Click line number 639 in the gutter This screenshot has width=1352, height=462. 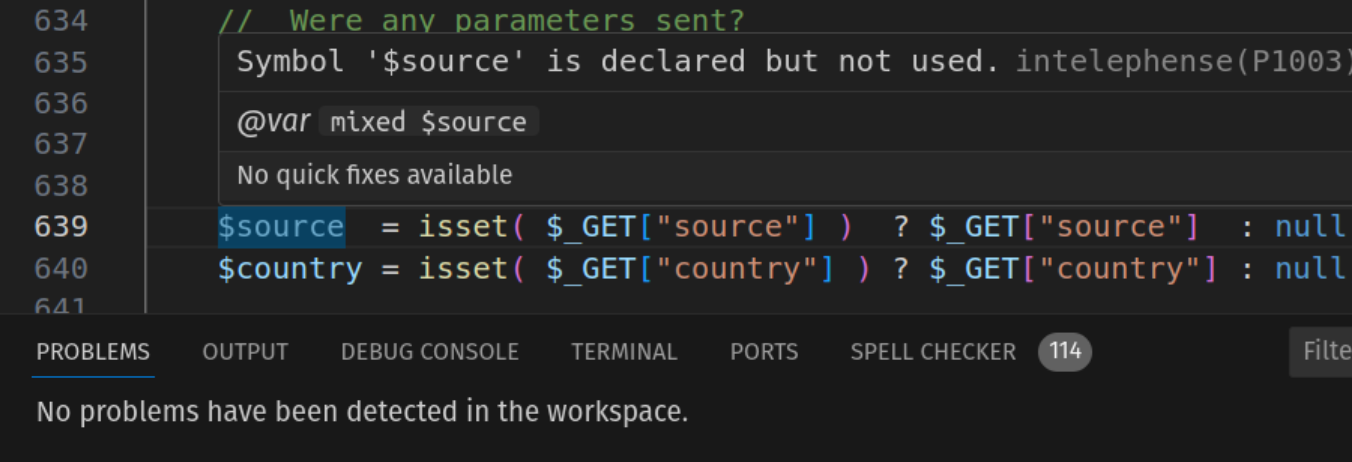coord(61,227)
